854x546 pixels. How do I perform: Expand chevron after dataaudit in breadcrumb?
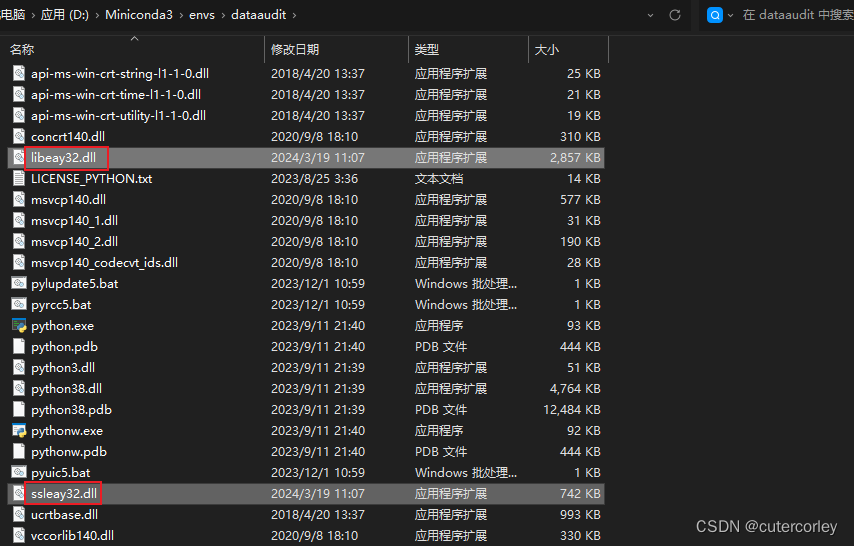point(294,15)
